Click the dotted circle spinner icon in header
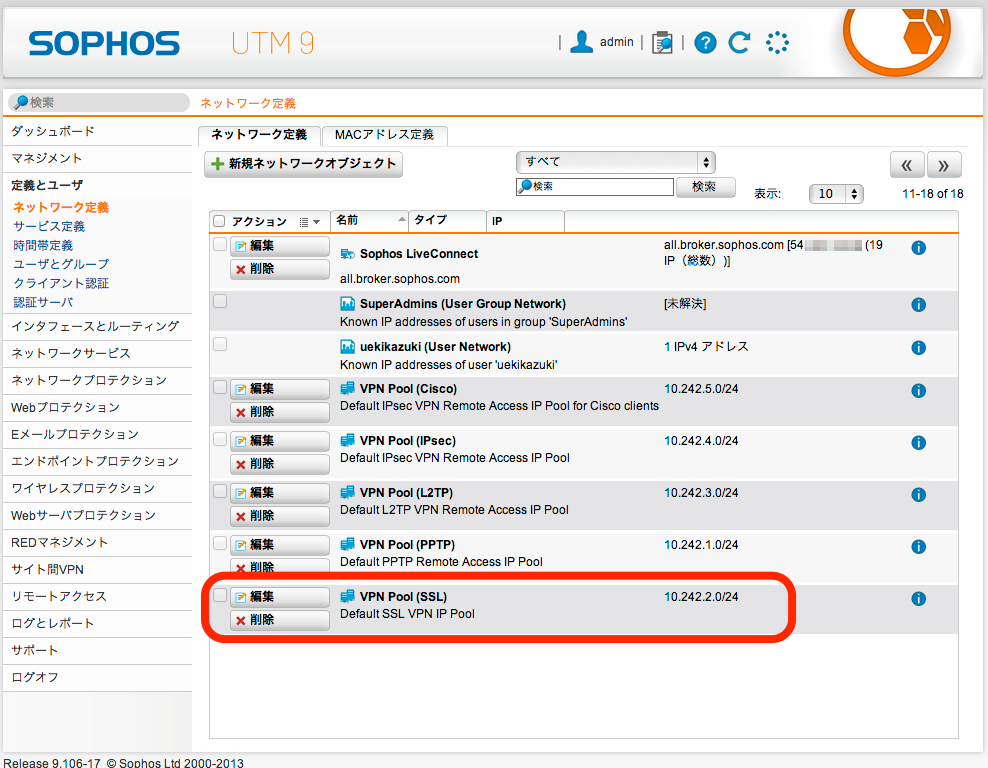This screenshot has width=988, height=768. click(777, 43)
